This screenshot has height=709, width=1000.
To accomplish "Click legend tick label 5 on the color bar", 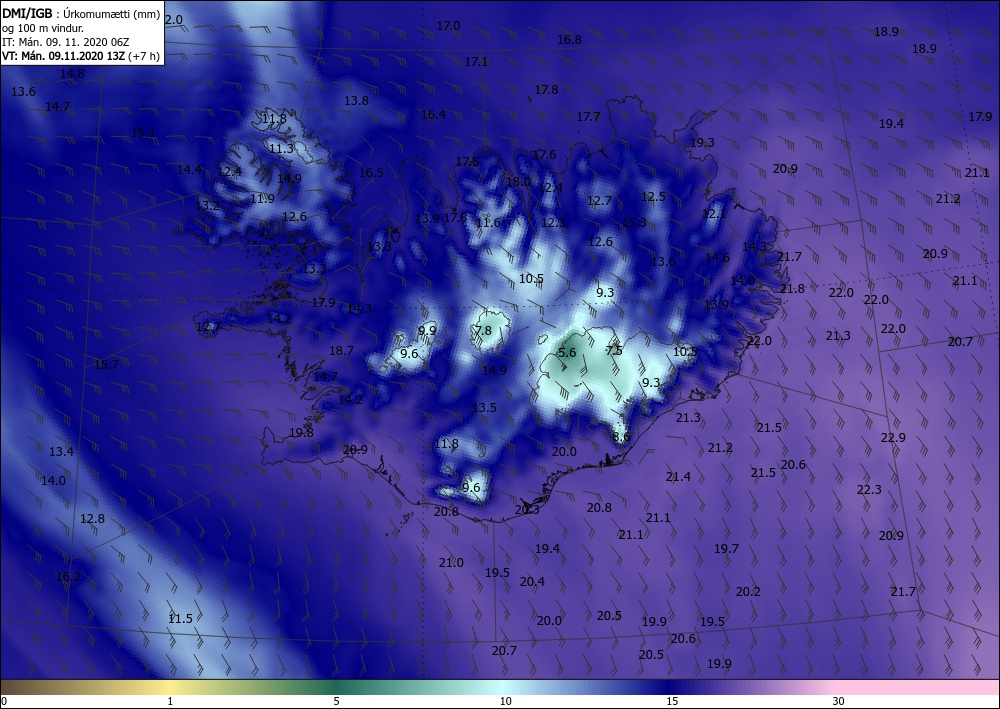I will [336, 701].
